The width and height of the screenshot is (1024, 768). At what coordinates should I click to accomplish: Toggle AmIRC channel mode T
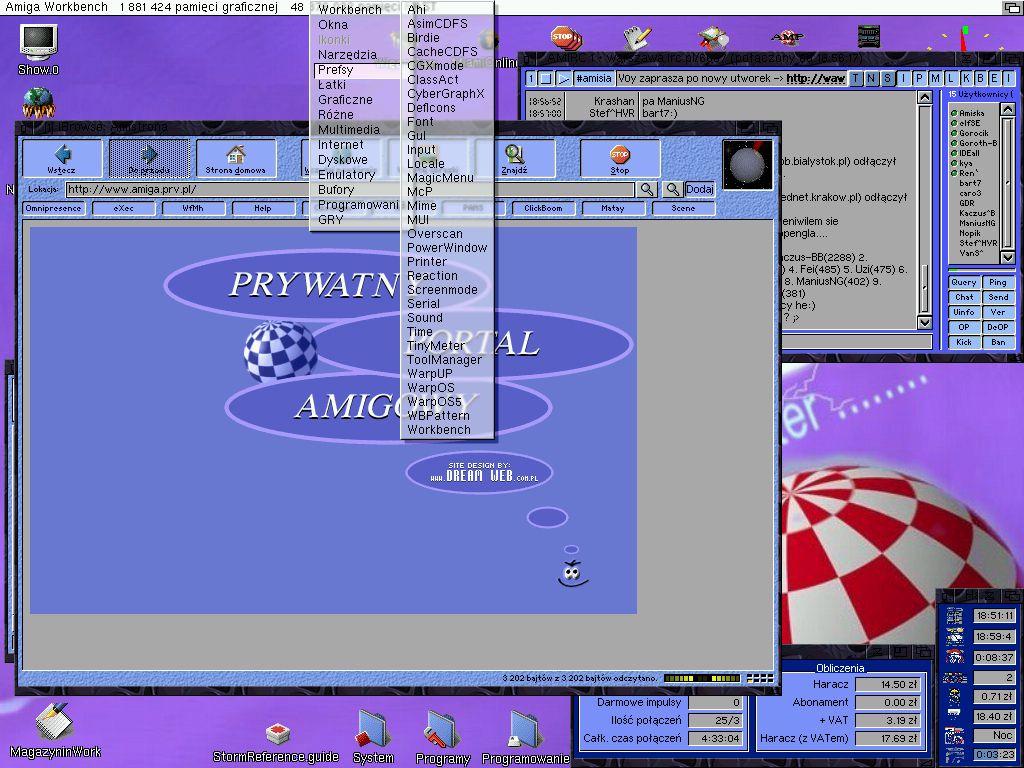point(856,78)
